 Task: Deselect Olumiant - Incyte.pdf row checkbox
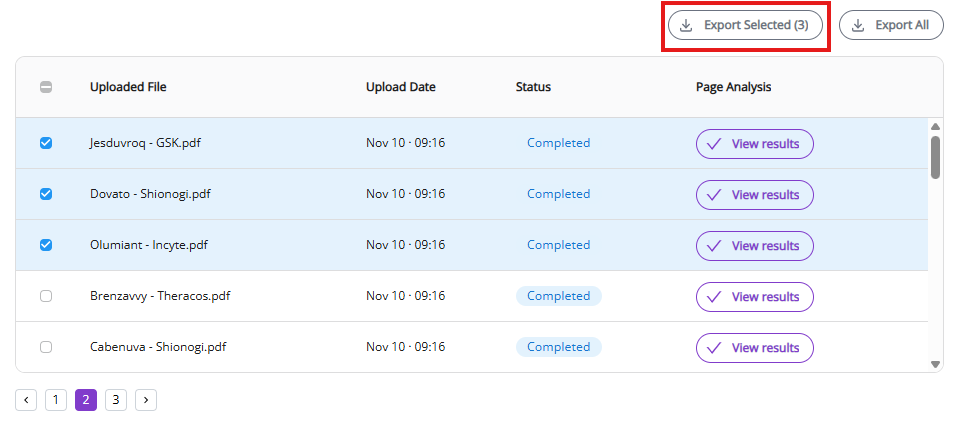tap(46, 245)
